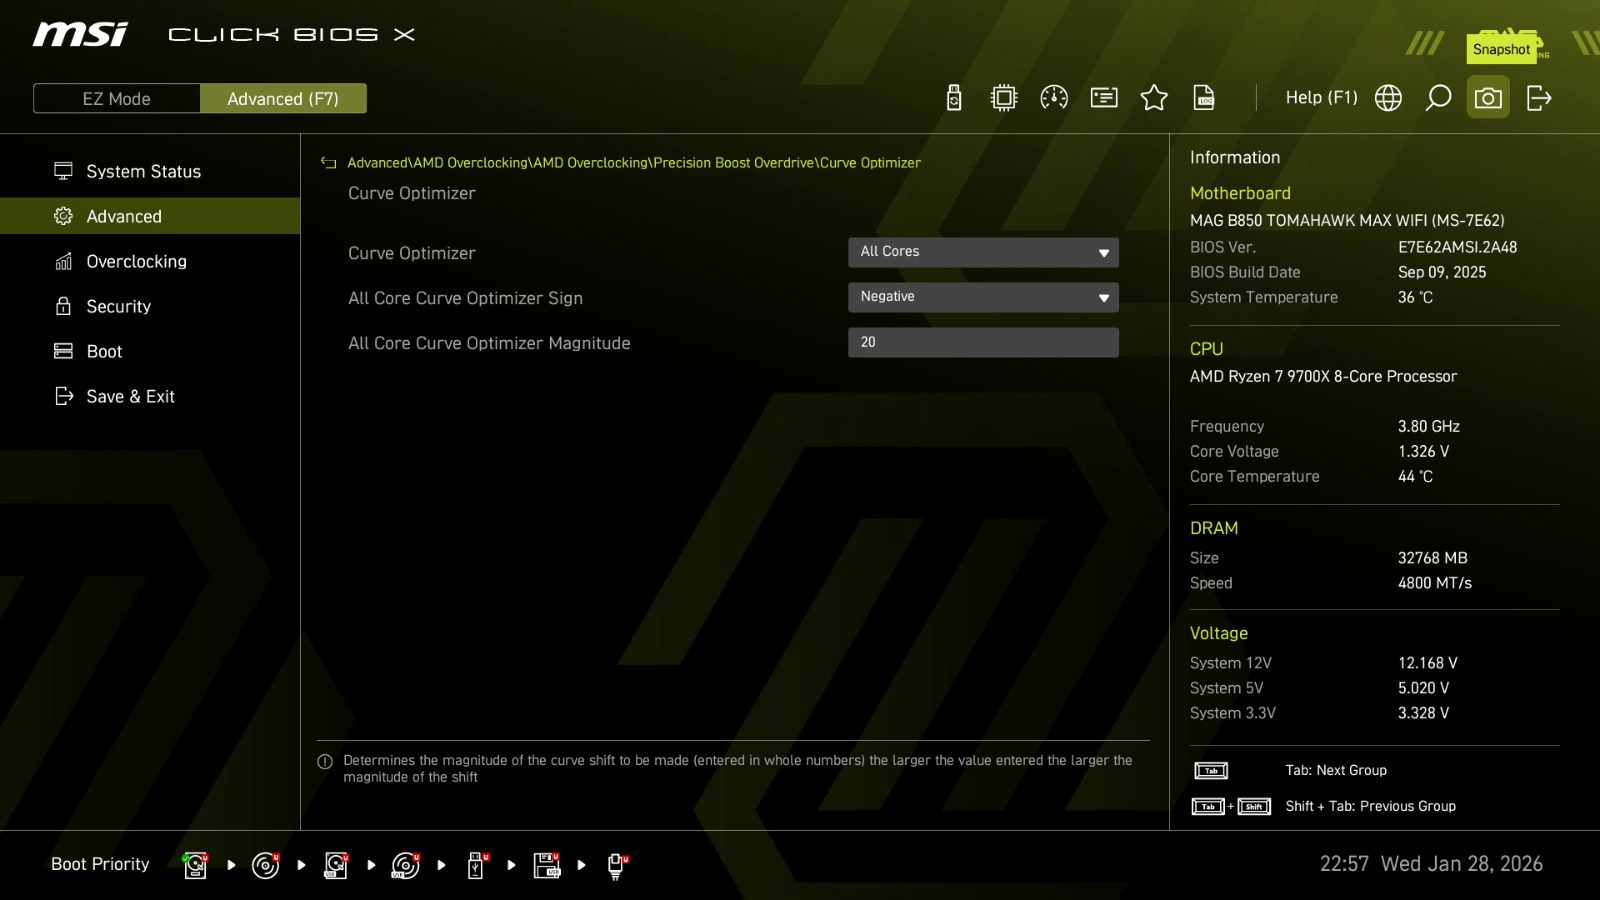Select Advanced in the sidebar
The image size is (1600, 900).
pyautogui.click(x=150, y=216)
